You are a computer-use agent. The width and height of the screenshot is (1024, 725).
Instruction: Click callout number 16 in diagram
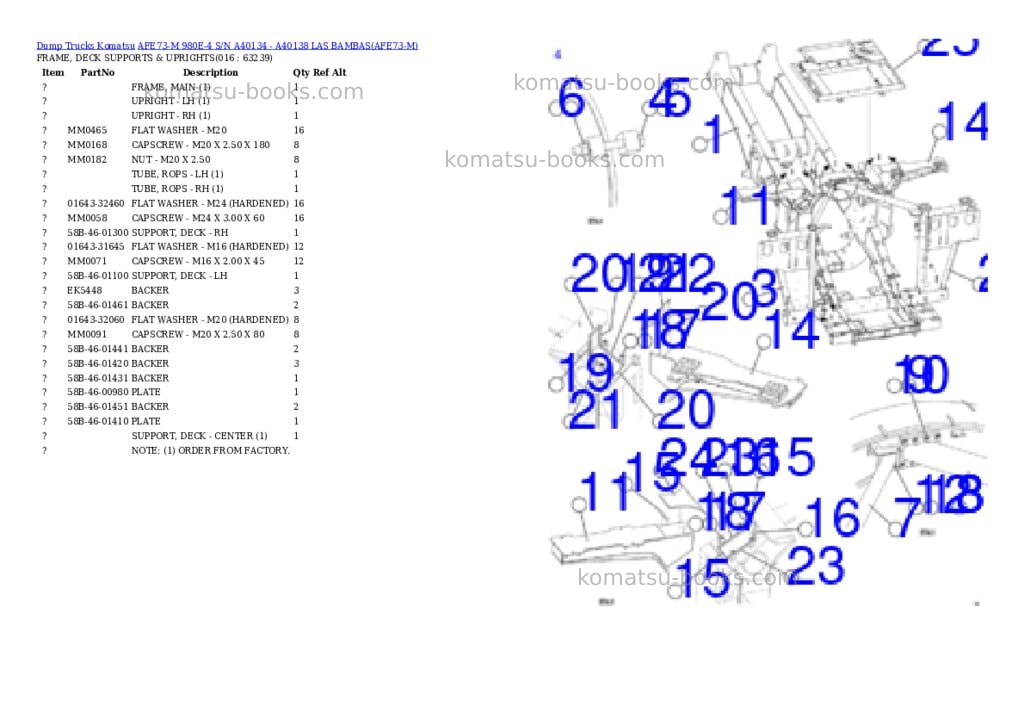[833, 517]
